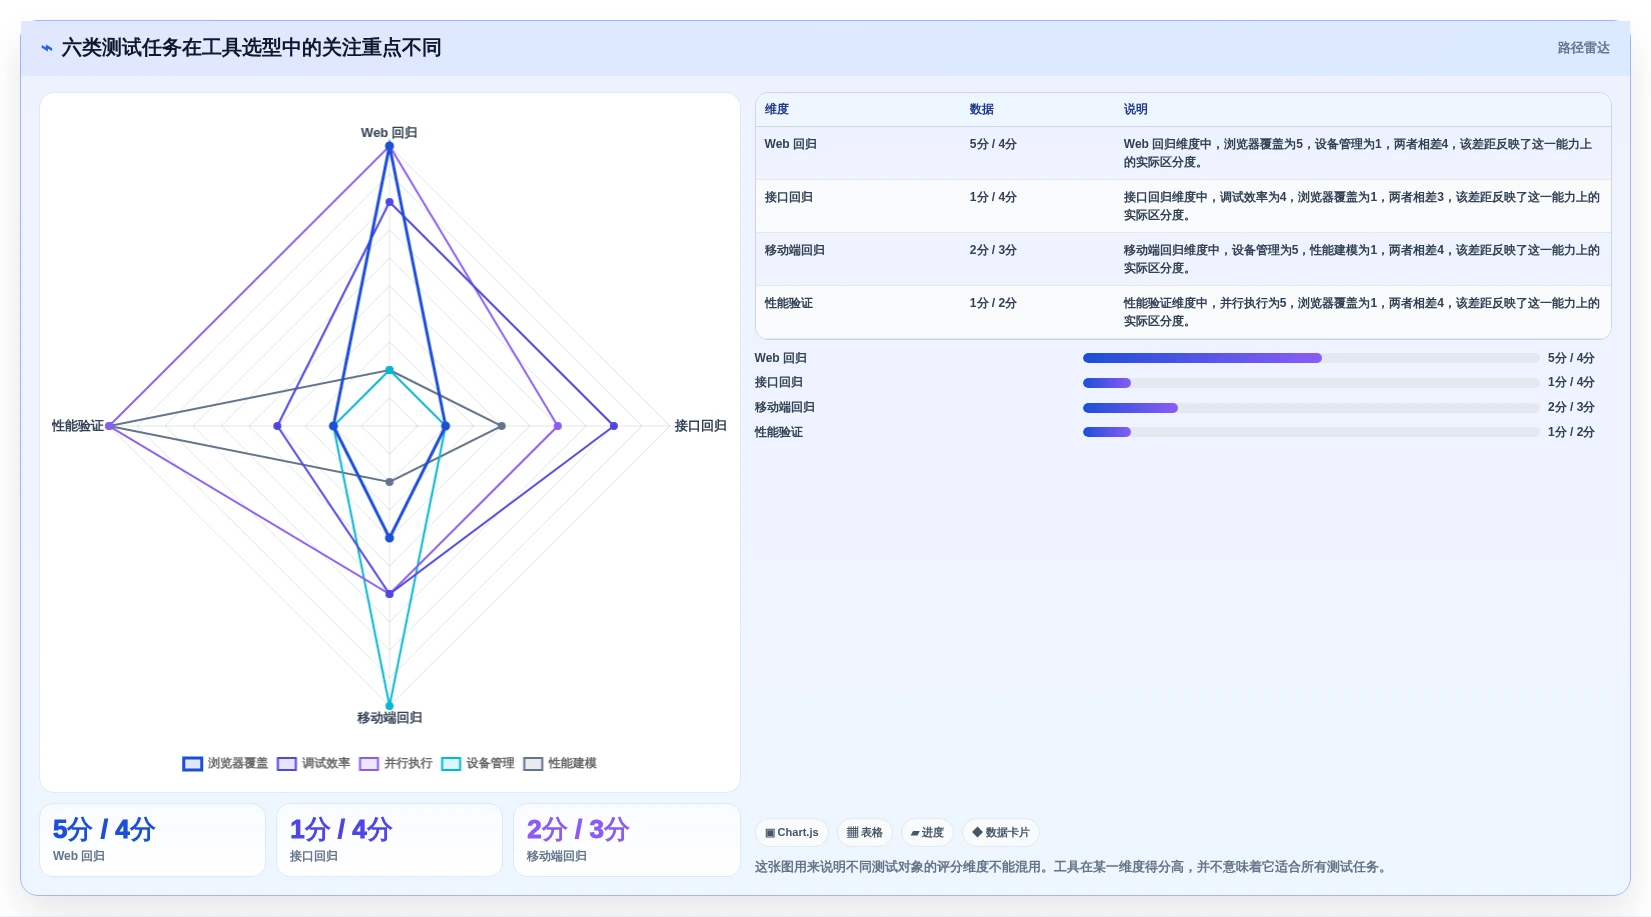Open the 1分 / 4分 接口回归 data card
The height and width of the screenshot is (917, 1651).
click(x=389, y=840)
